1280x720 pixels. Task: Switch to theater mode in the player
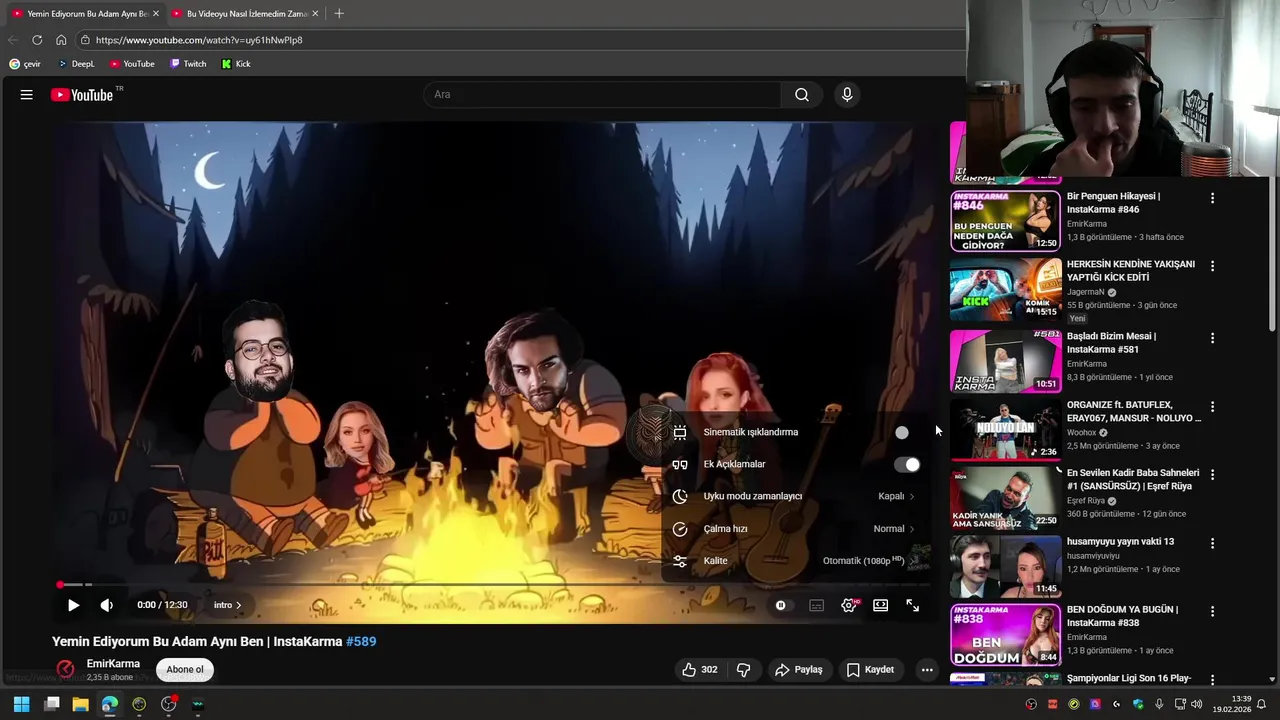pyautogui.click(x=881, y=605)
